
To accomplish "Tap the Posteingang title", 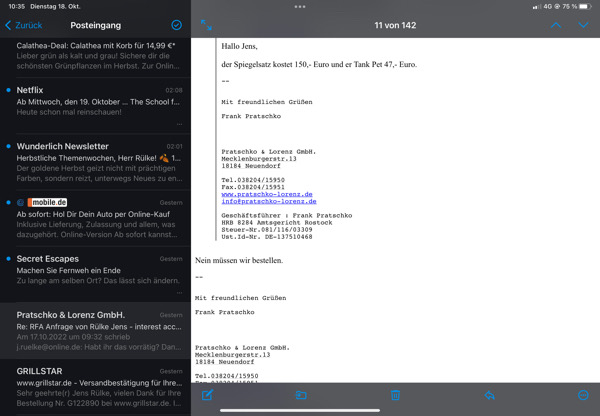I will click(96, 25).
